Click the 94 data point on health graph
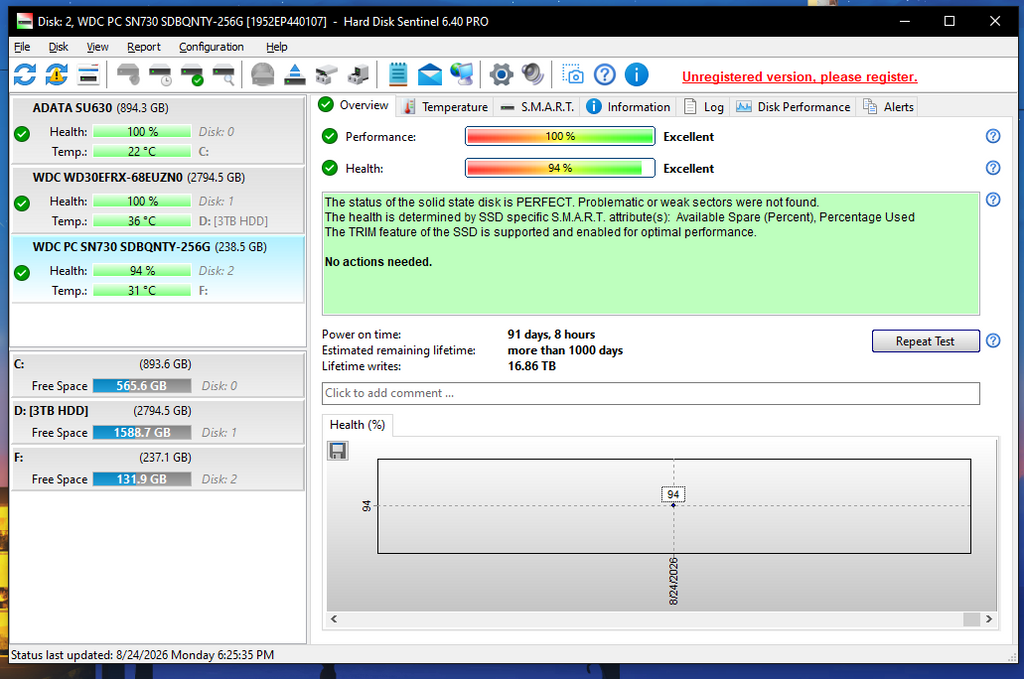1024x679 pixels. click(x=673, y=505)
